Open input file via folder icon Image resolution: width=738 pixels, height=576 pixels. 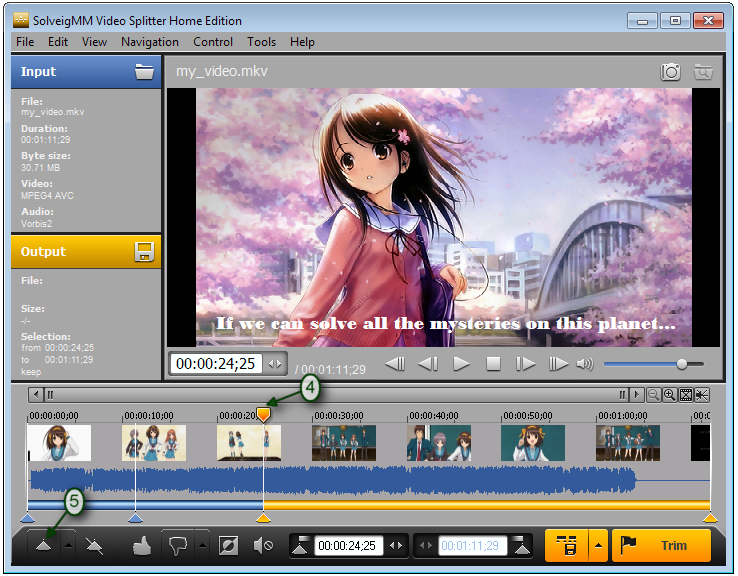click(x=145, y=72)
